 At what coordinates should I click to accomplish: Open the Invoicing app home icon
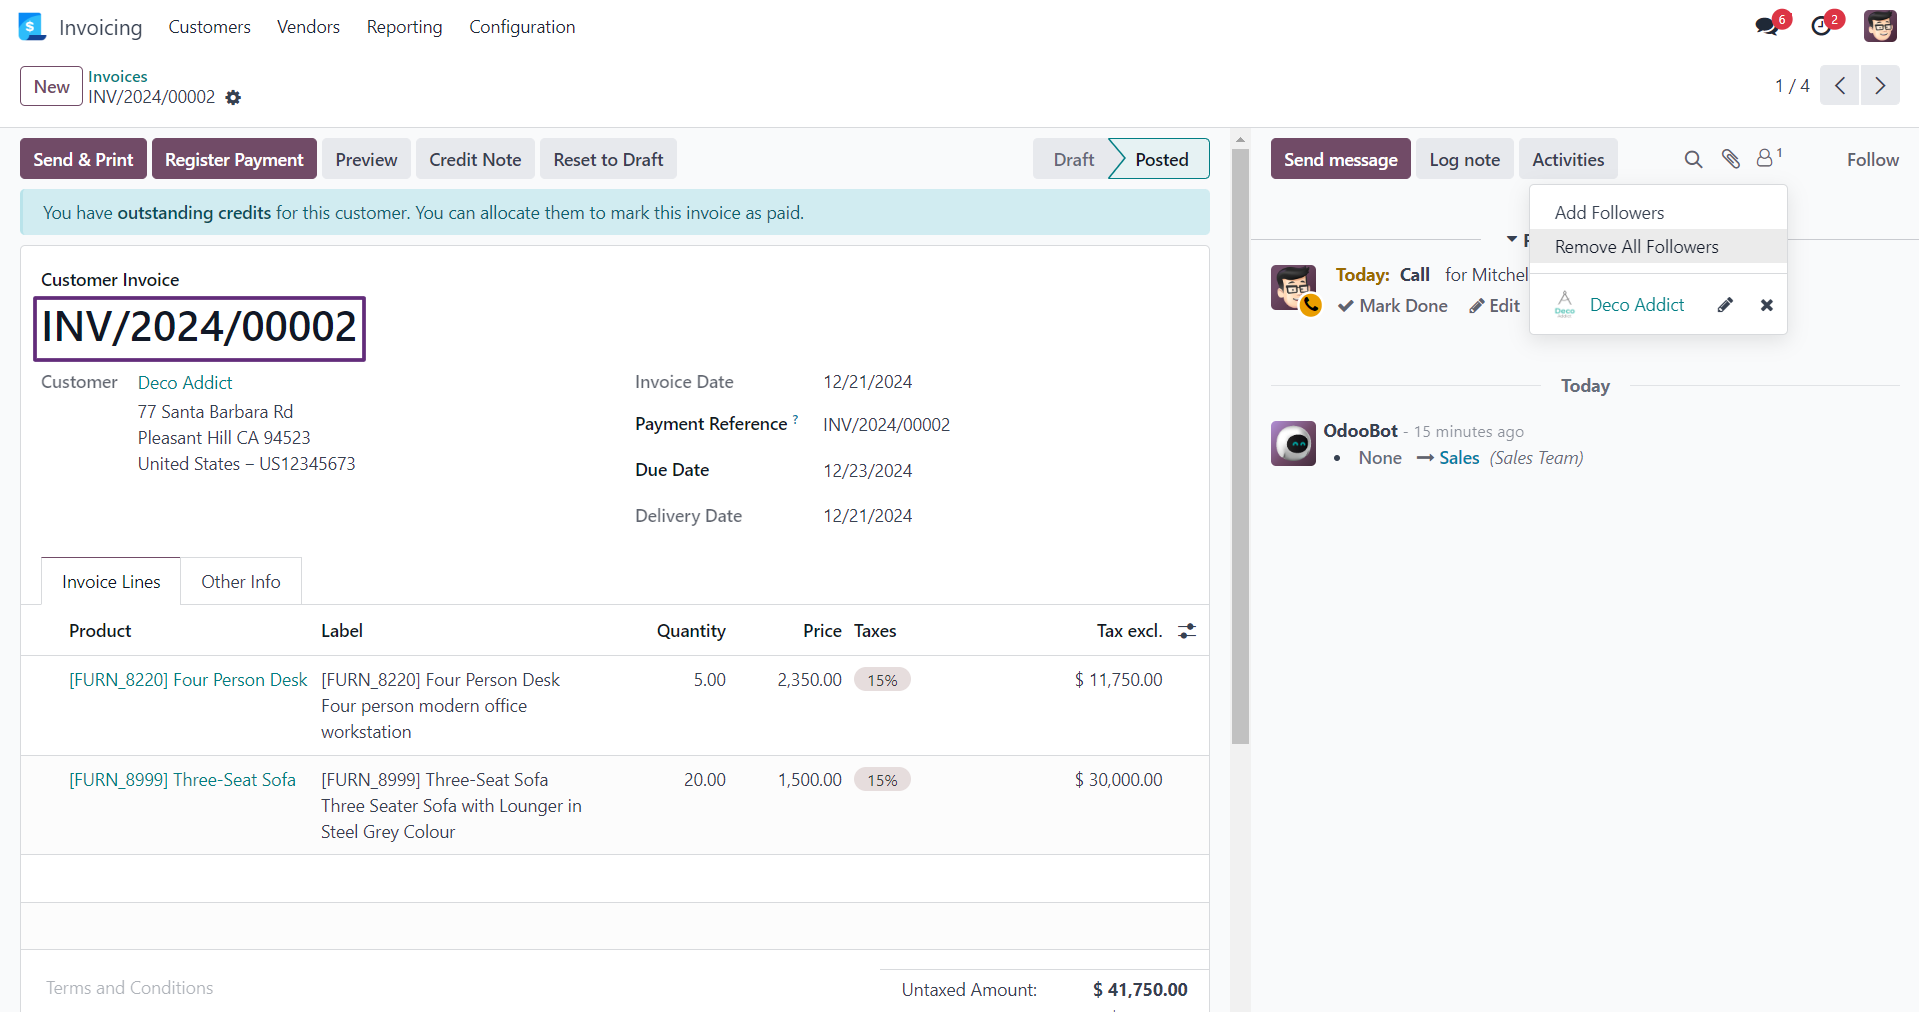point(32,27)
